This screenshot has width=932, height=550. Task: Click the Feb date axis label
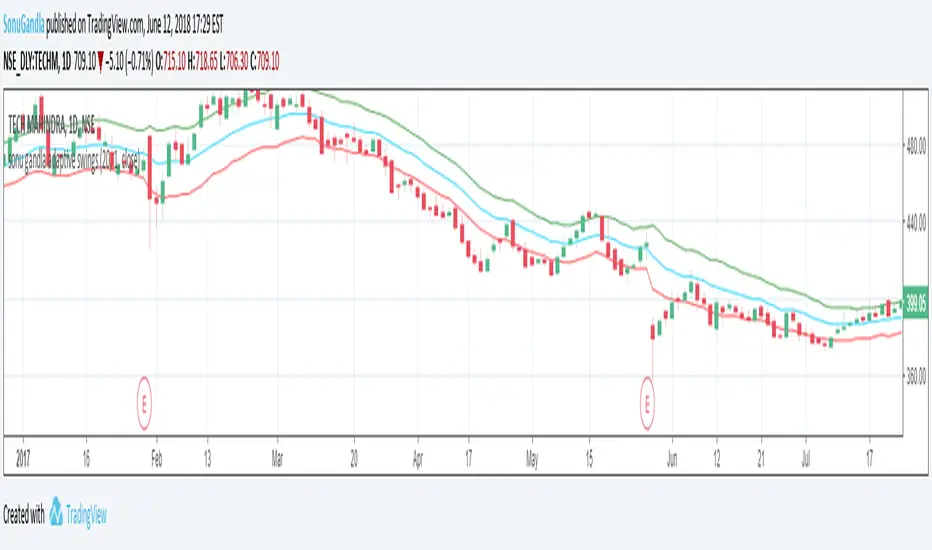coord(156,459)
